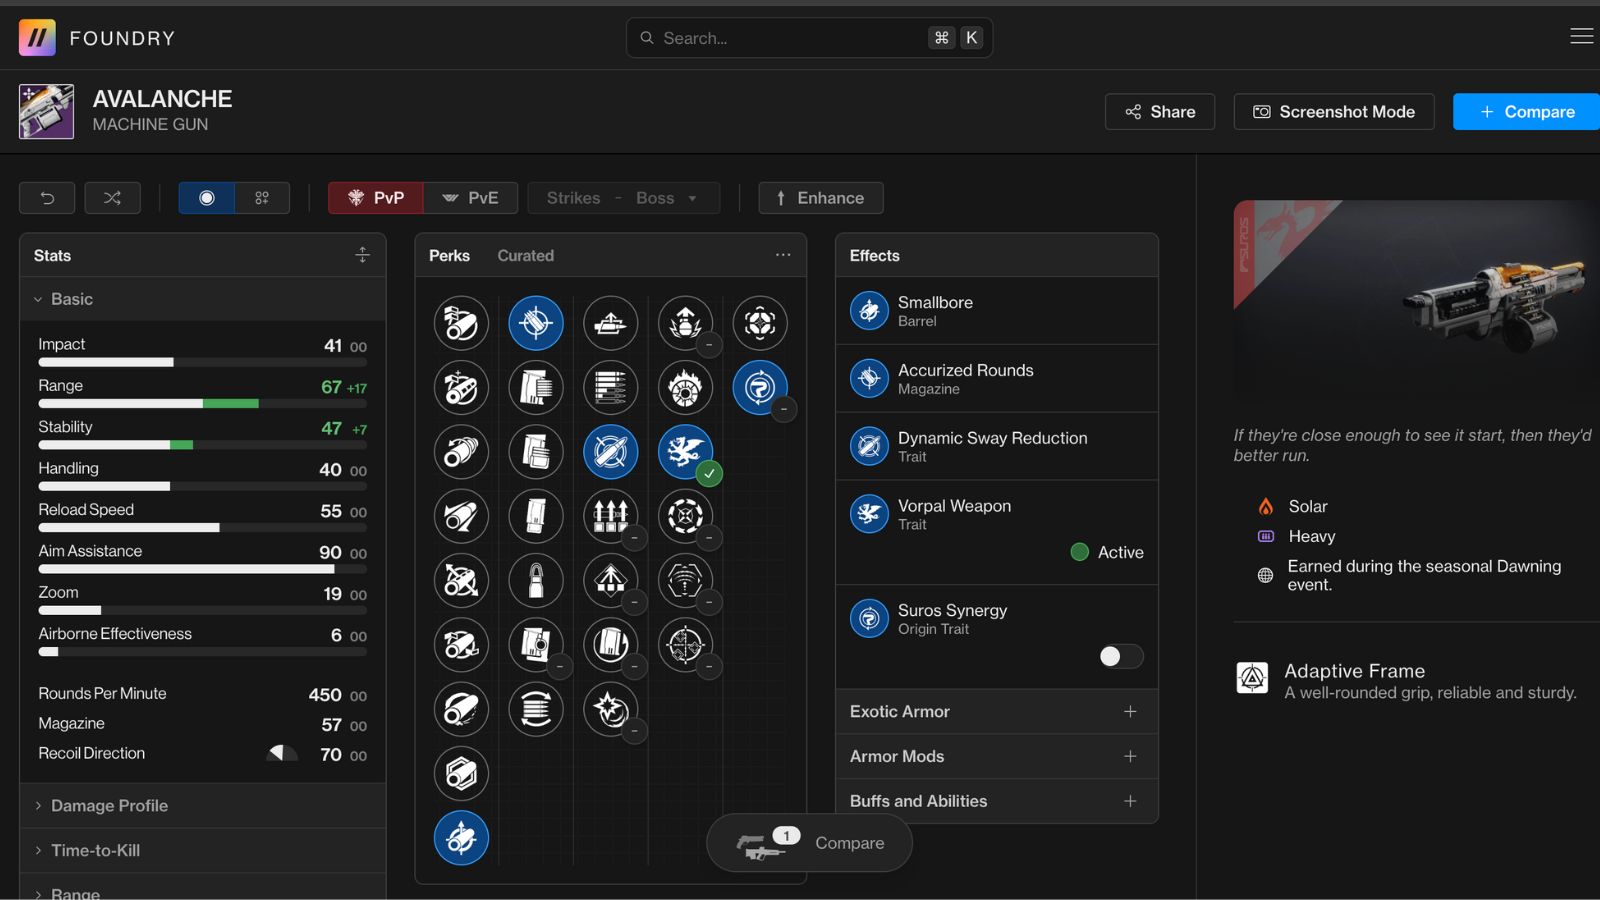Toggle the Suros Synergy switch on

(x=1120, y=656)
